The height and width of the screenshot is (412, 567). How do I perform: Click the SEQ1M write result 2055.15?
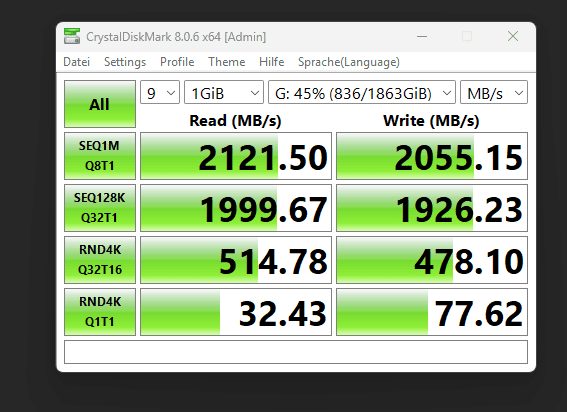tap(432, 156)
